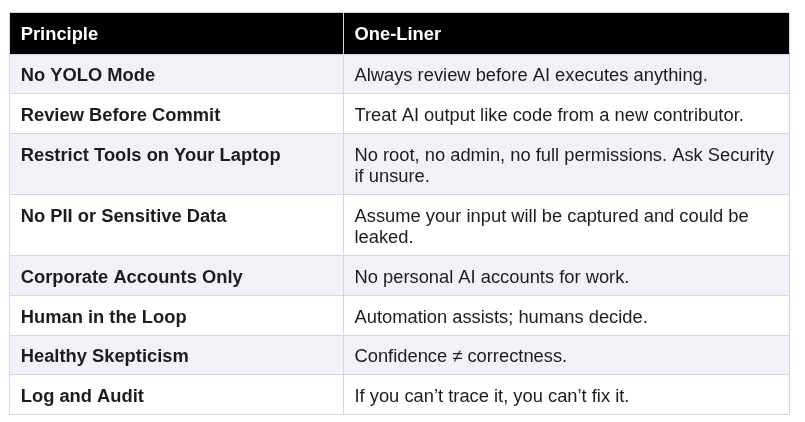Select Restrict Tools on Your Laptop cell
The width and height of the screenshot is (805, 422).
[150, 155]
